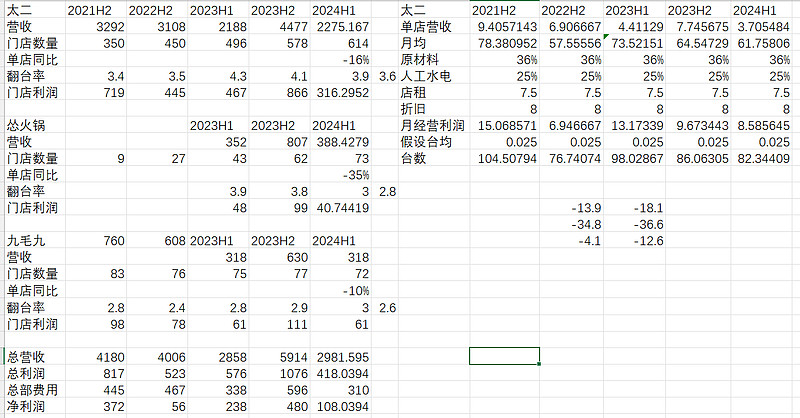
Task: Select the cell showing 316.2952
Action: pyautogui.click(x=341, y=92)
